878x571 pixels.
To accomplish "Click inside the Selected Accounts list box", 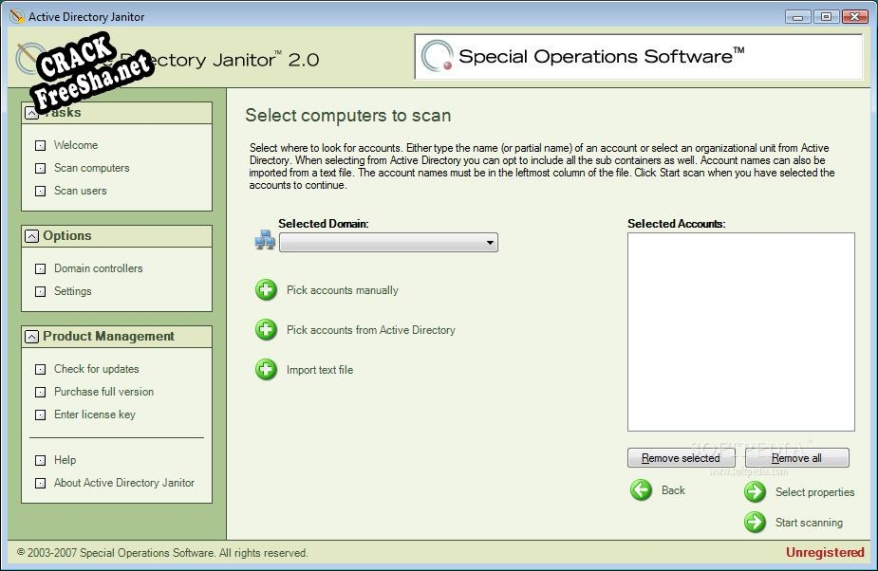I will coord(740,330).
